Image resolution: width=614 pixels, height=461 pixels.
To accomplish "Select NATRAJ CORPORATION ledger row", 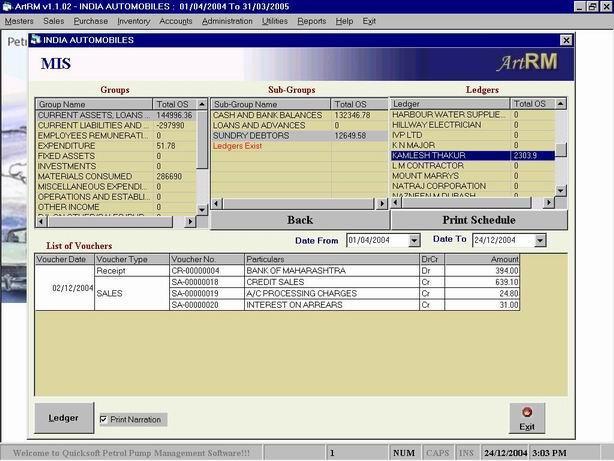I will pos(473,186).
